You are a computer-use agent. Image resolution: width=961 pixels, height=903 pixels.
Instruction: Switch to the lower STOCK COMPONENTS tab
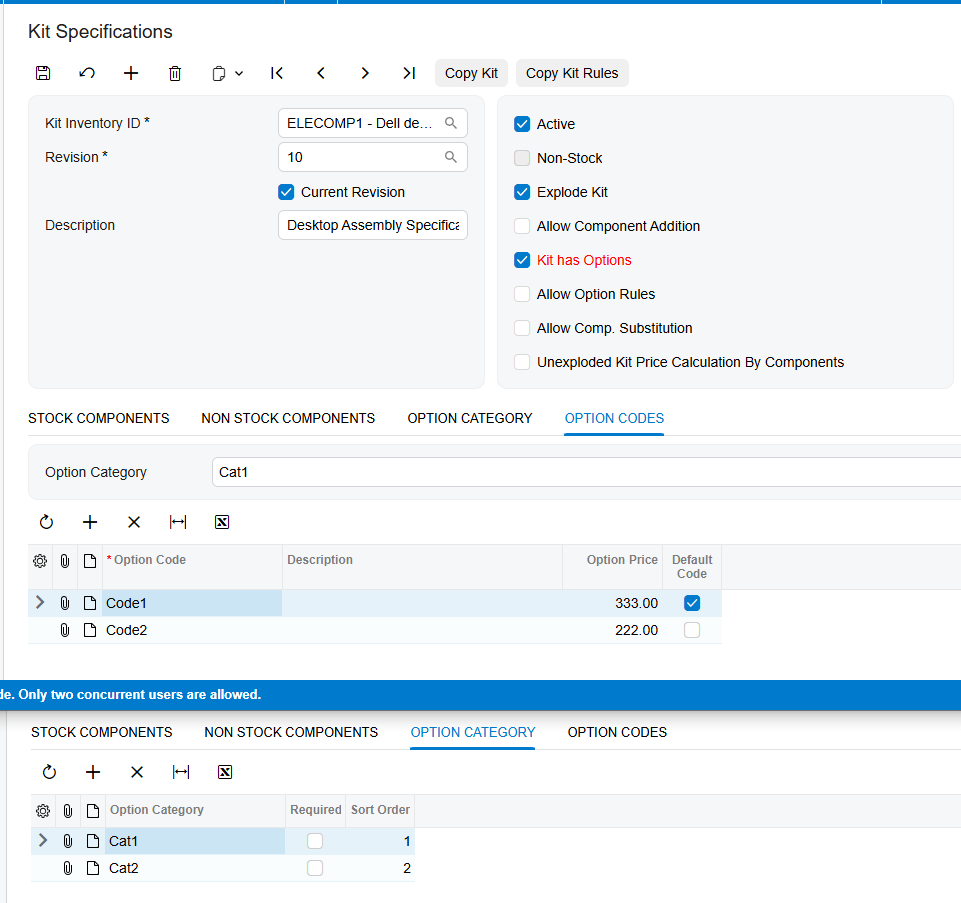(102, 732)
